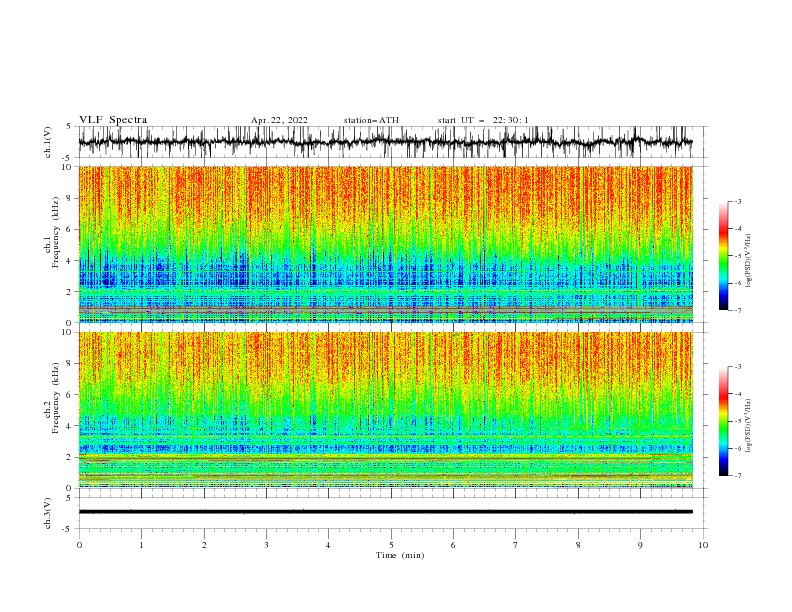The width and height of the screenshot is (792, 612).
Task: Click ch.2 color scale label 'log(PSD)(V²/Hz)'
Action: [748, 425]
